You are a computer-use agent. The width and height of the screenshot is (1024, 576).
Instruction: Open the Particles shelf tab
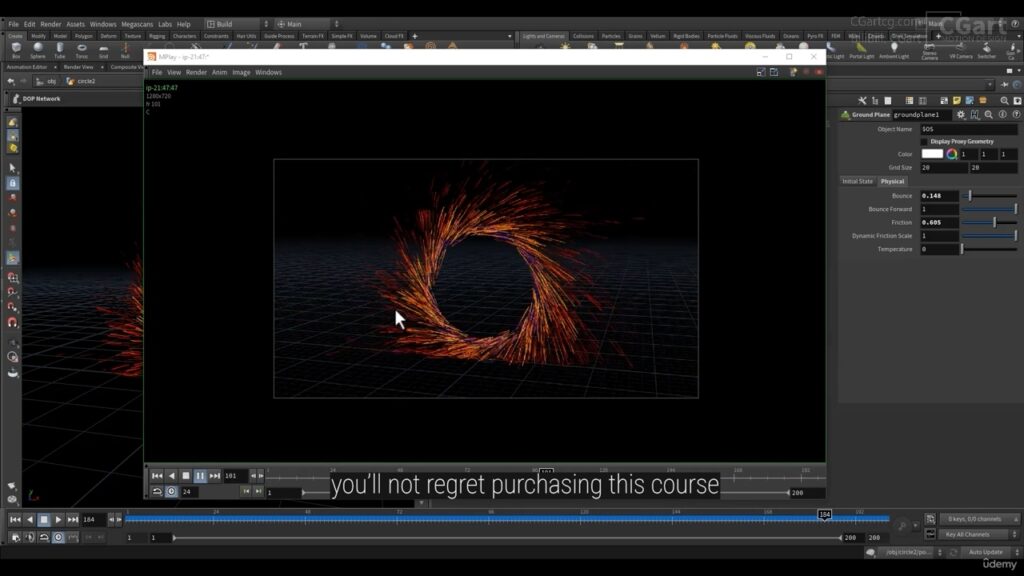611,36
